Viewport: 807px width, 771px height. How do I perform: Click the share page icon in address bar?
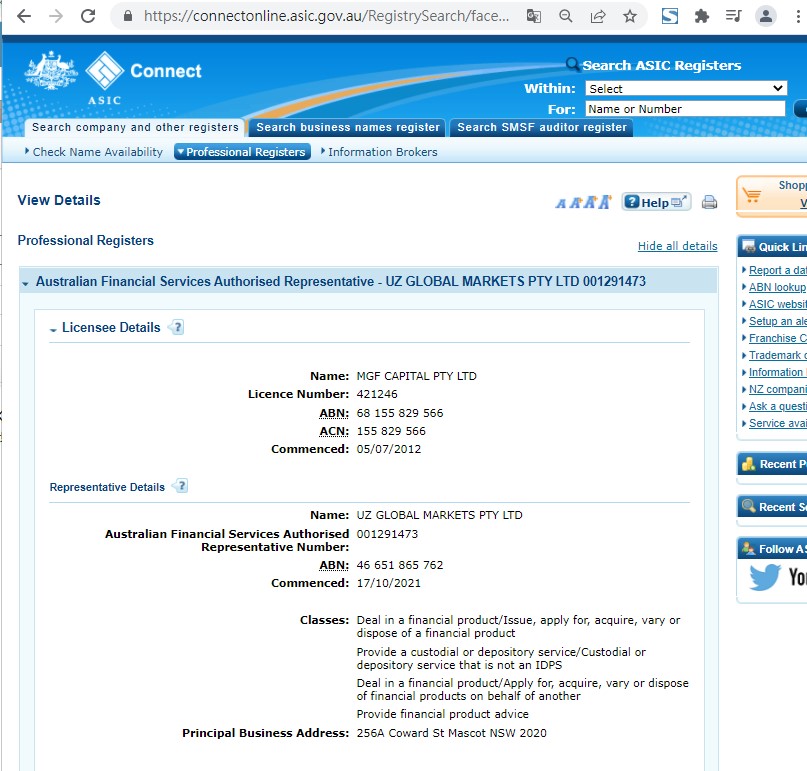598,16
